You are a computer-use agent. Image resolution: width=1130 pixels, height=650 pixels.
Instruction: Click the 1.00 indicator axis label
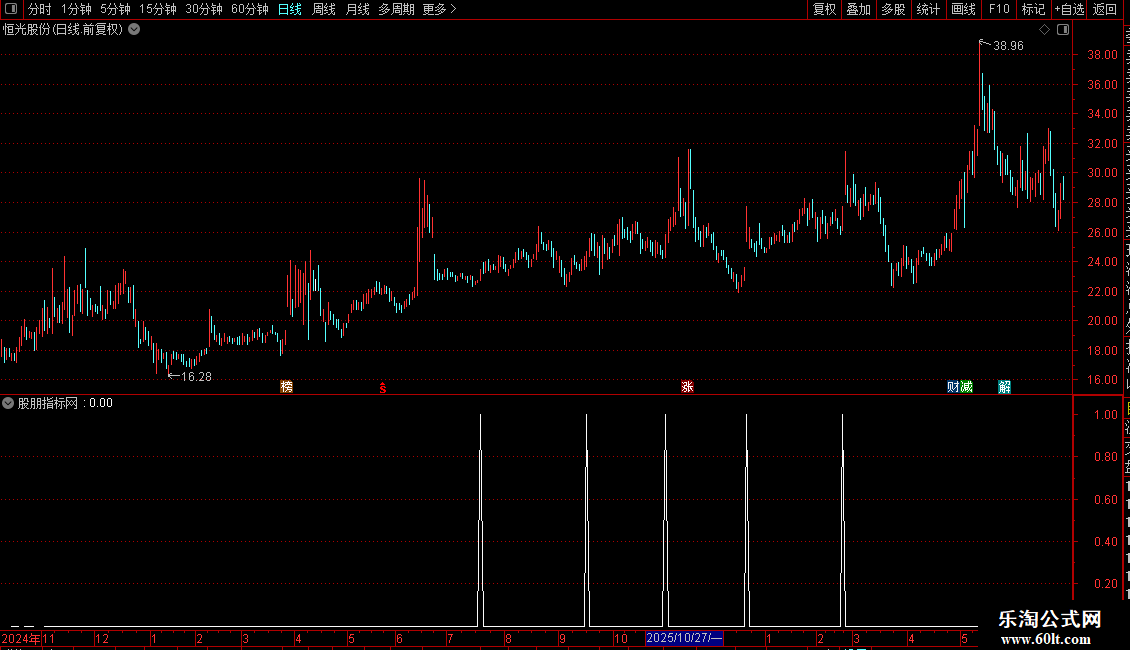pos(1106,415)
